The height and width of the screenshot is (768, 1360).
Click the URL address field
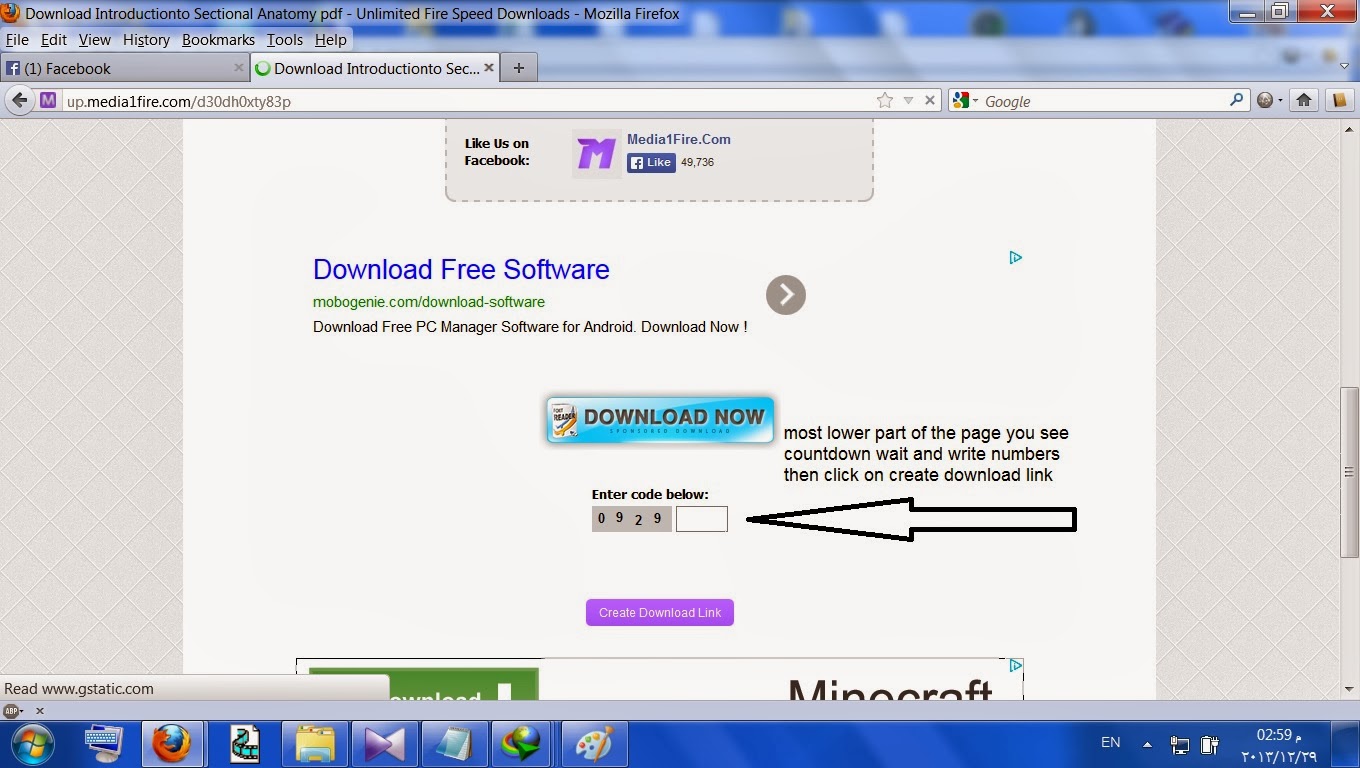468,101
